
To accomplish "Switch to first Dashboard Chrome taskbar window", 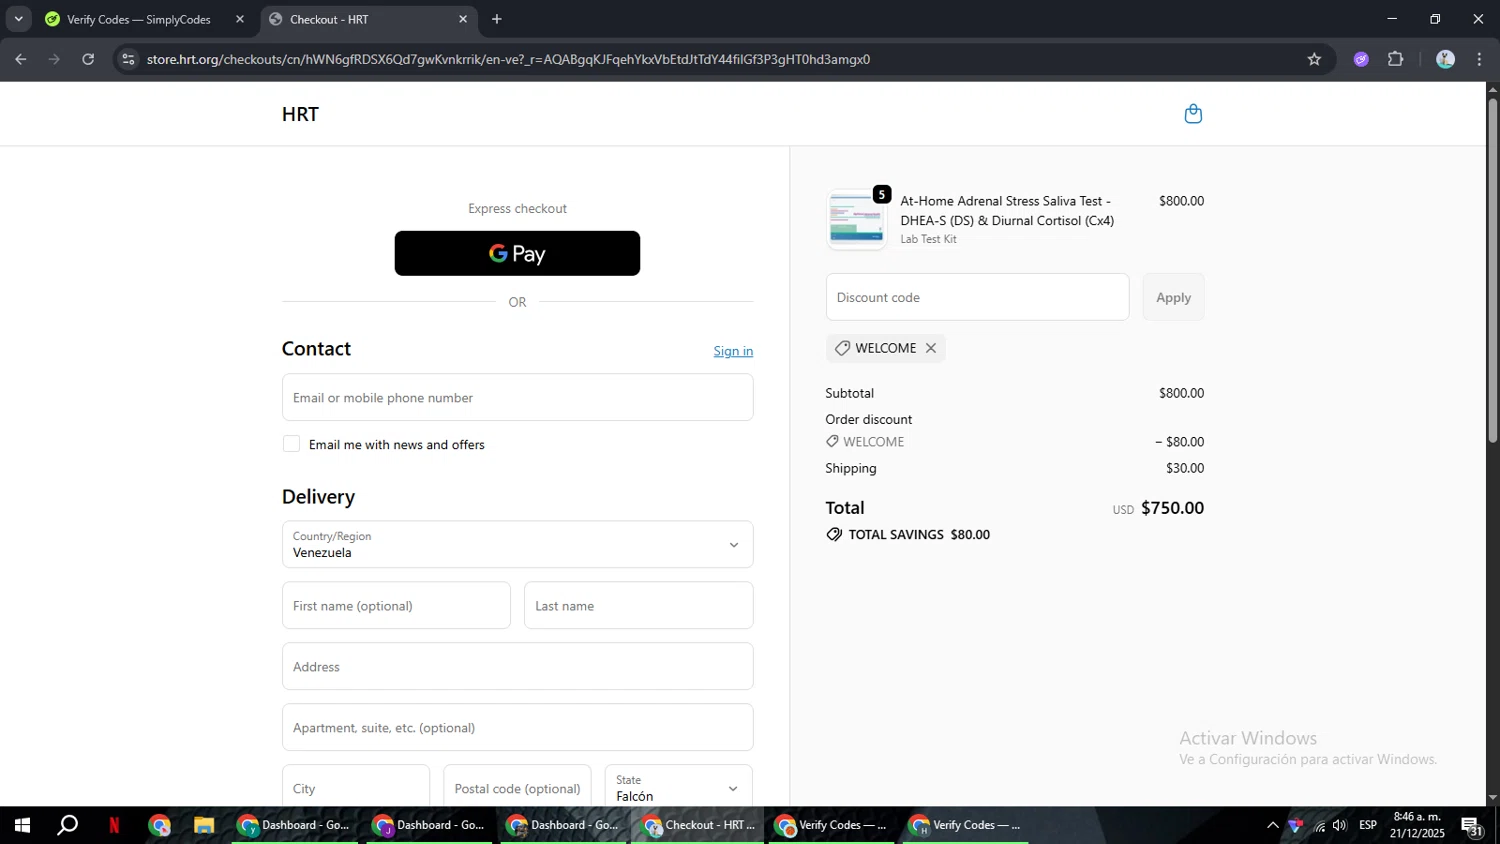I will (295, 825).
